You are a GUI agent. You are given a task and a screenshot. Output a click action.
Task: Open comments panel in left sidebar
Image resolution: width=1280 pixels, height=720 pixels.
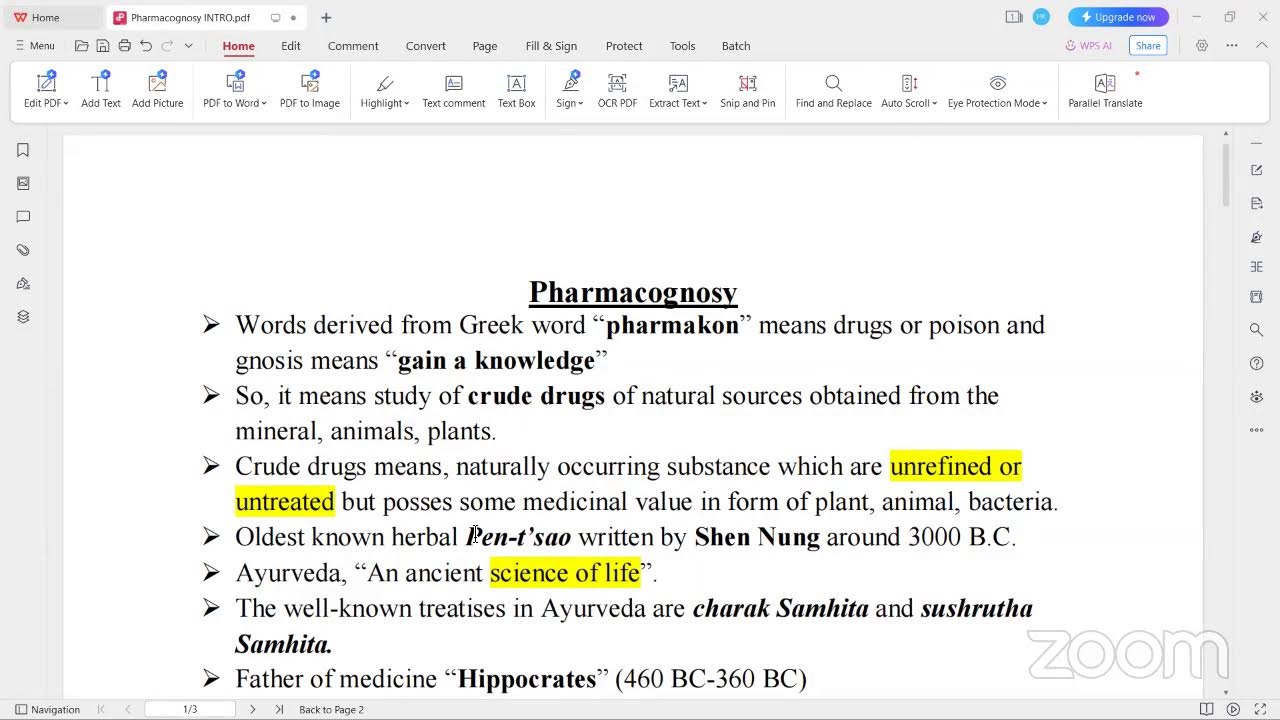click(23, 217)
